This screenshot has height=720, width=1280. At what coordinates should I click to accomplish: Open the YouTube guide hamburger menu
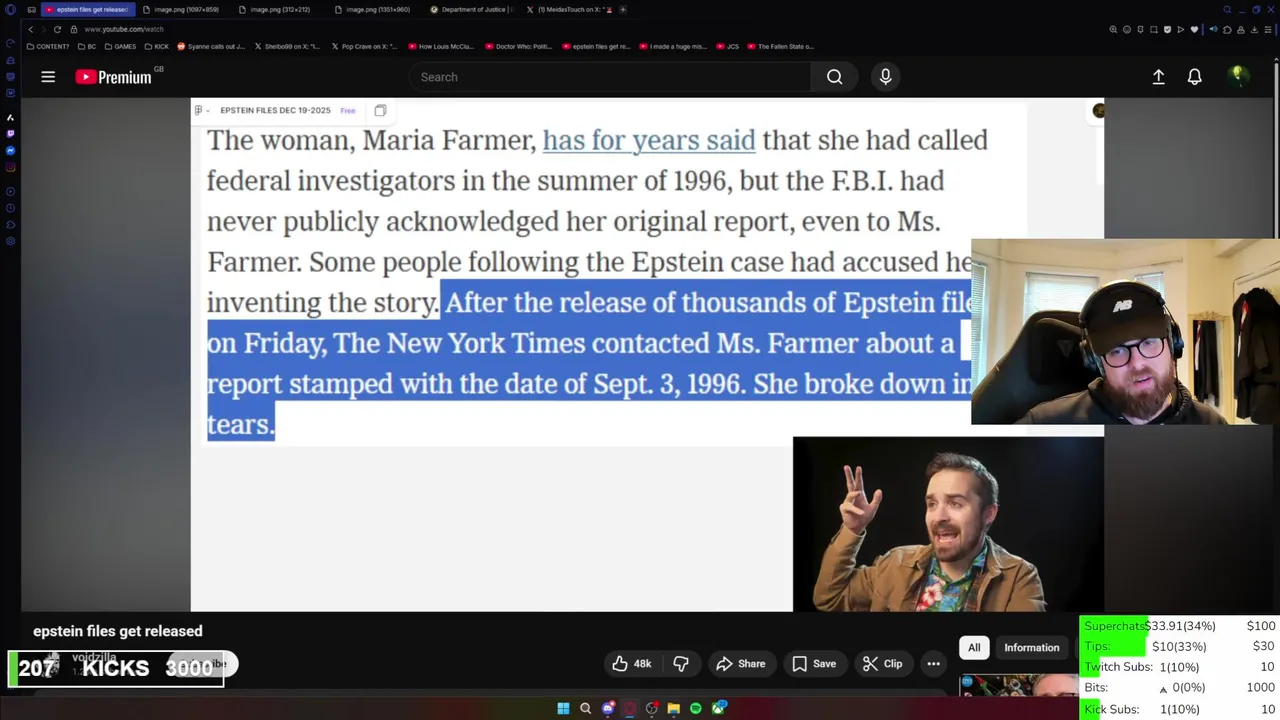(48, 77)
